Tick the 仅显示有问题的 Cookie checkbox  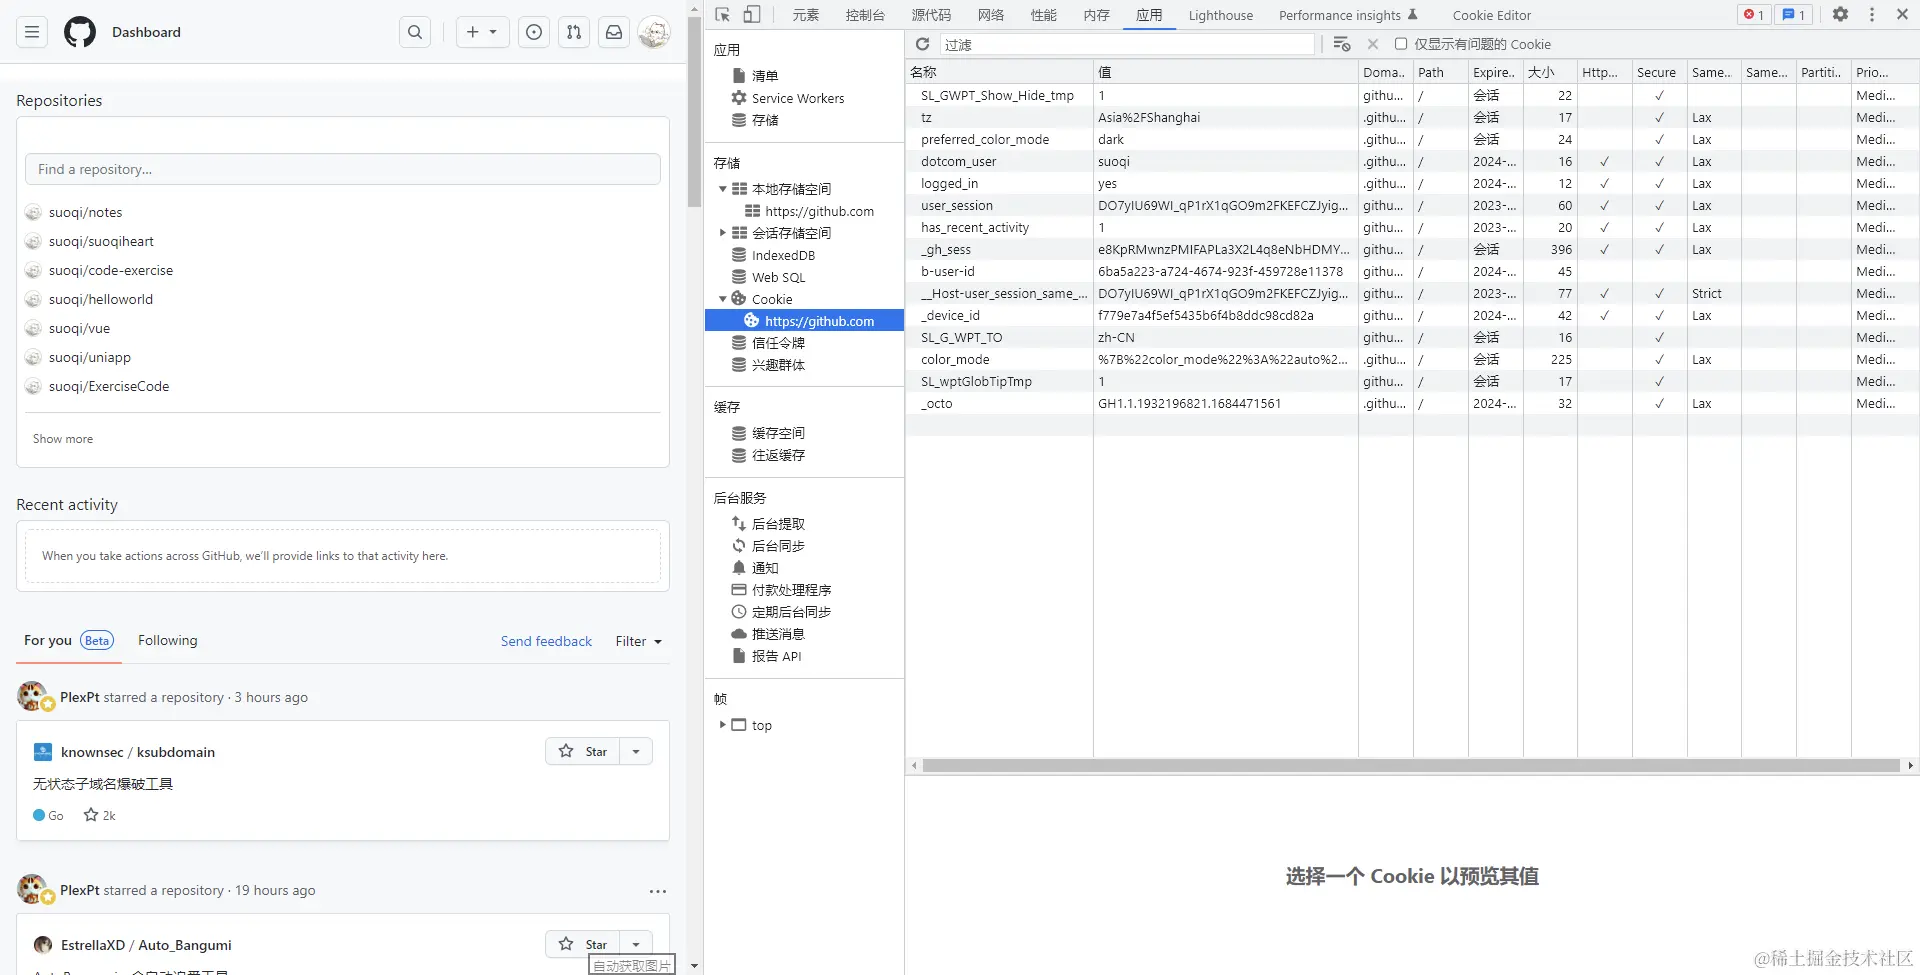1401,44
